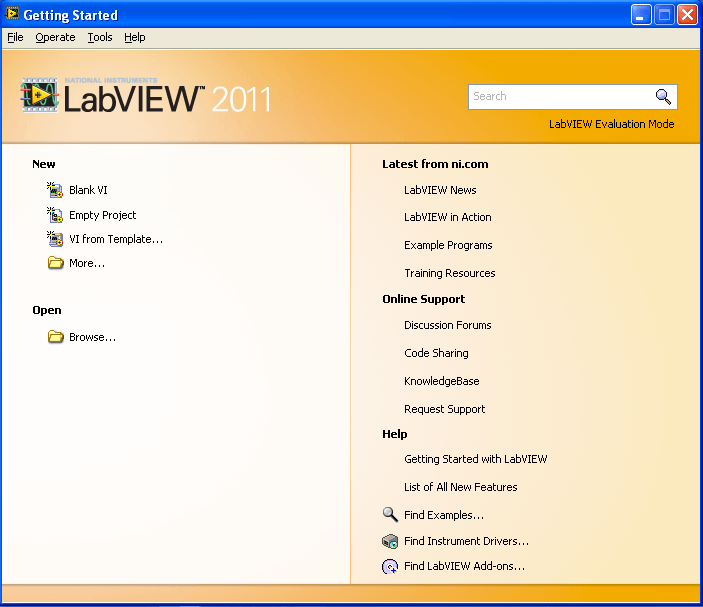Open the Help menu

point(135,37)
